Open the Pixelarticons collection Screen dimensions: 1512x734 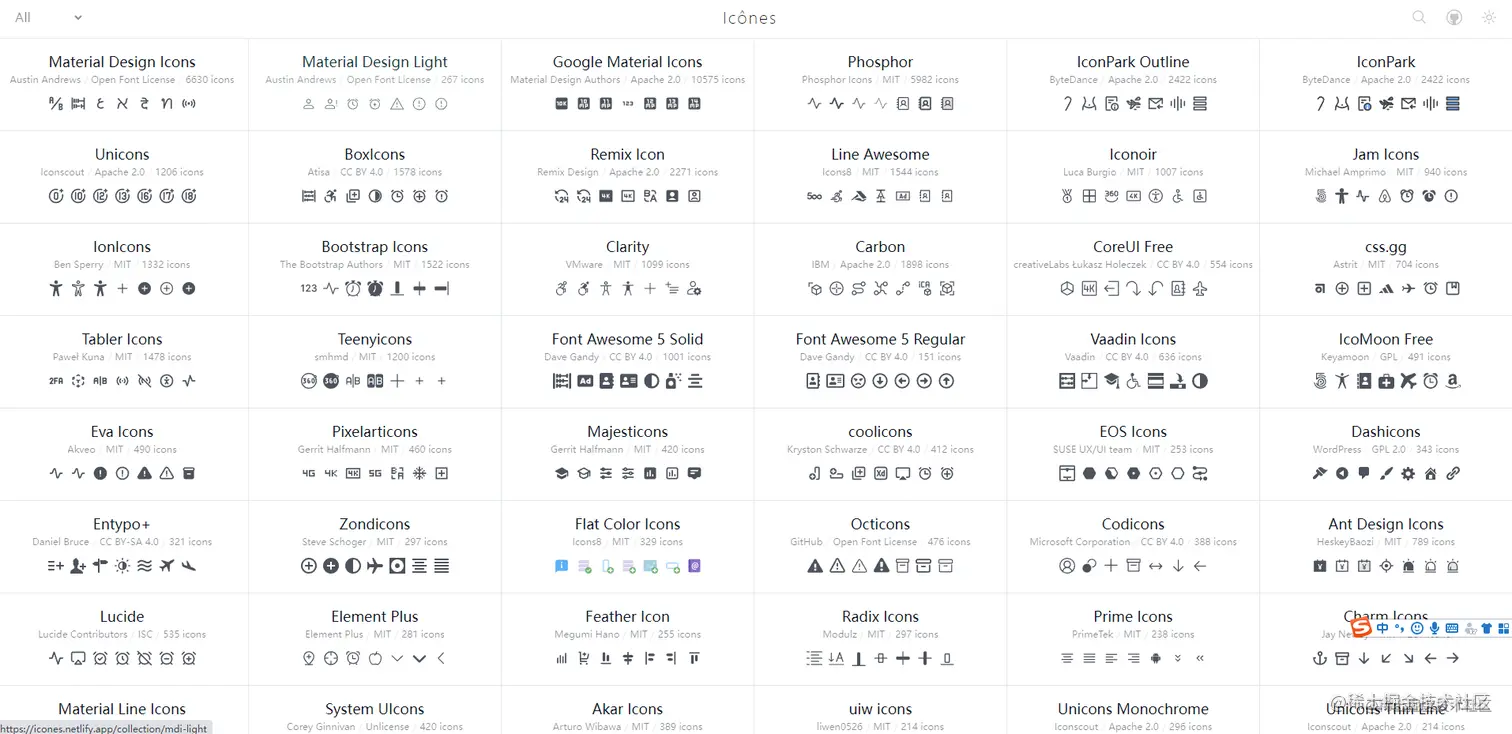click(375, 432)
